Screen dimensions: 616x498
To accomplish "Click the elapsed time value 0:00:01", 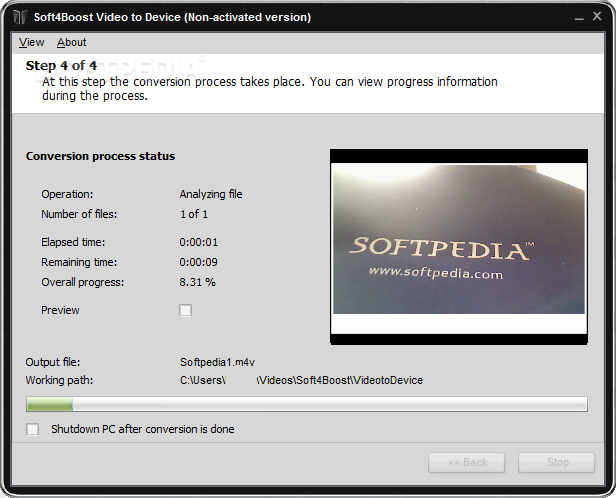I will tap(198, 242).
